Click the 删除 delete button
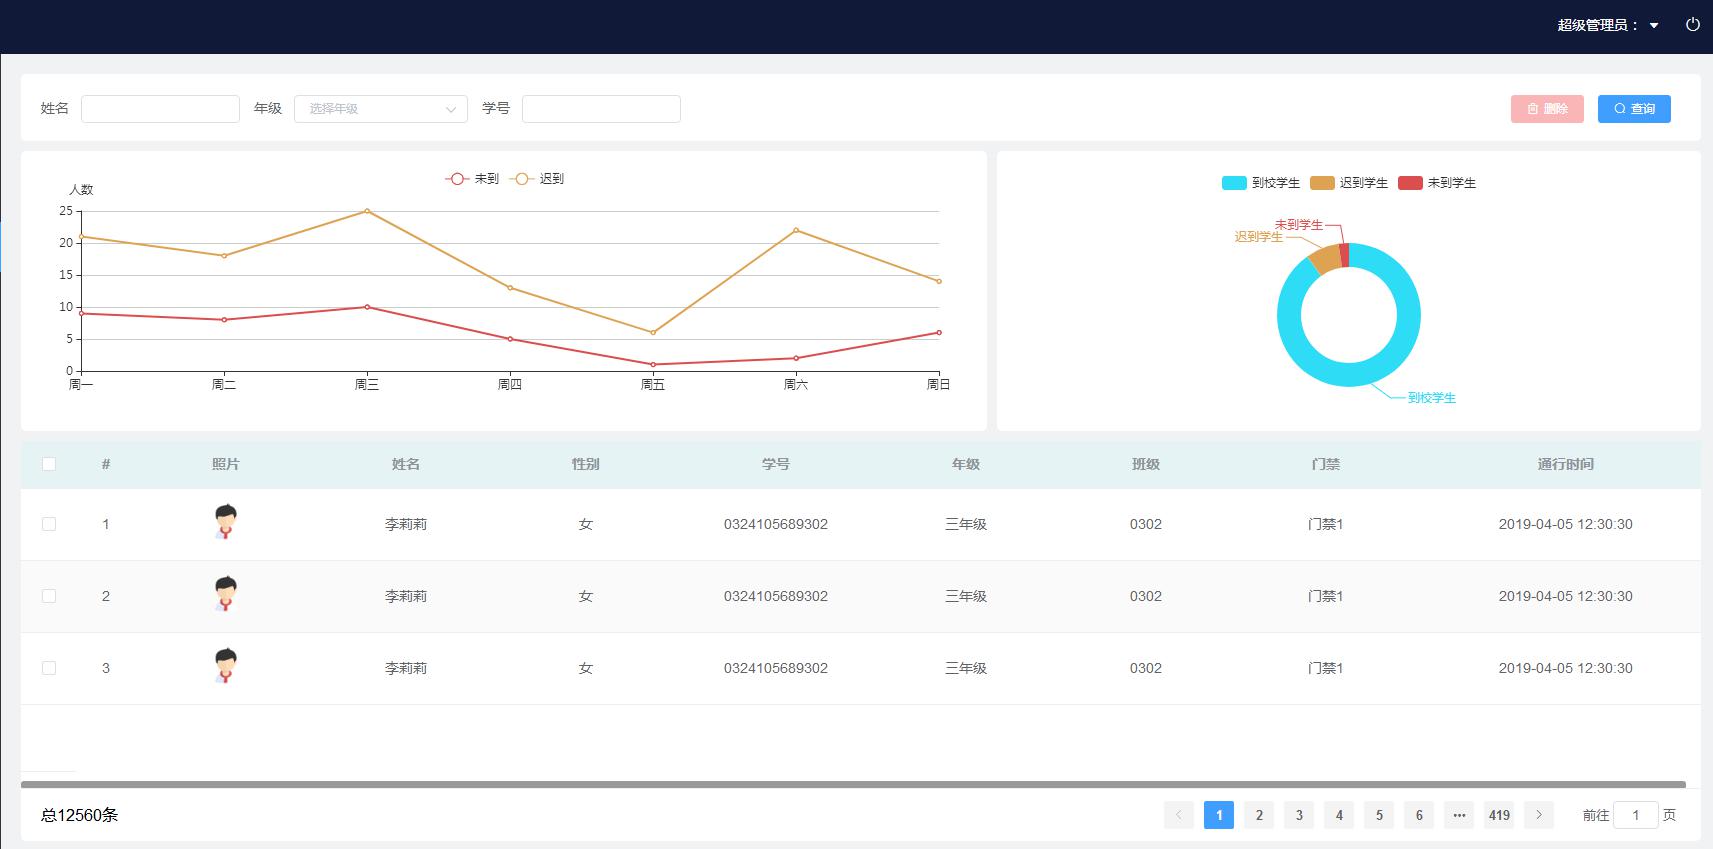The width and height of the screenshot is (1713, 849). (x=1546, y=109)
